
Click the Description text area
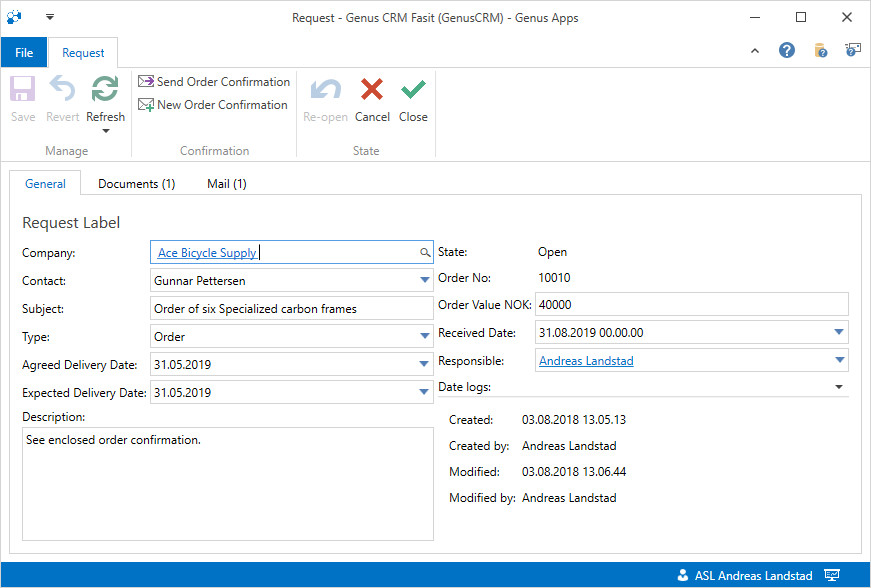pos(228,484)
